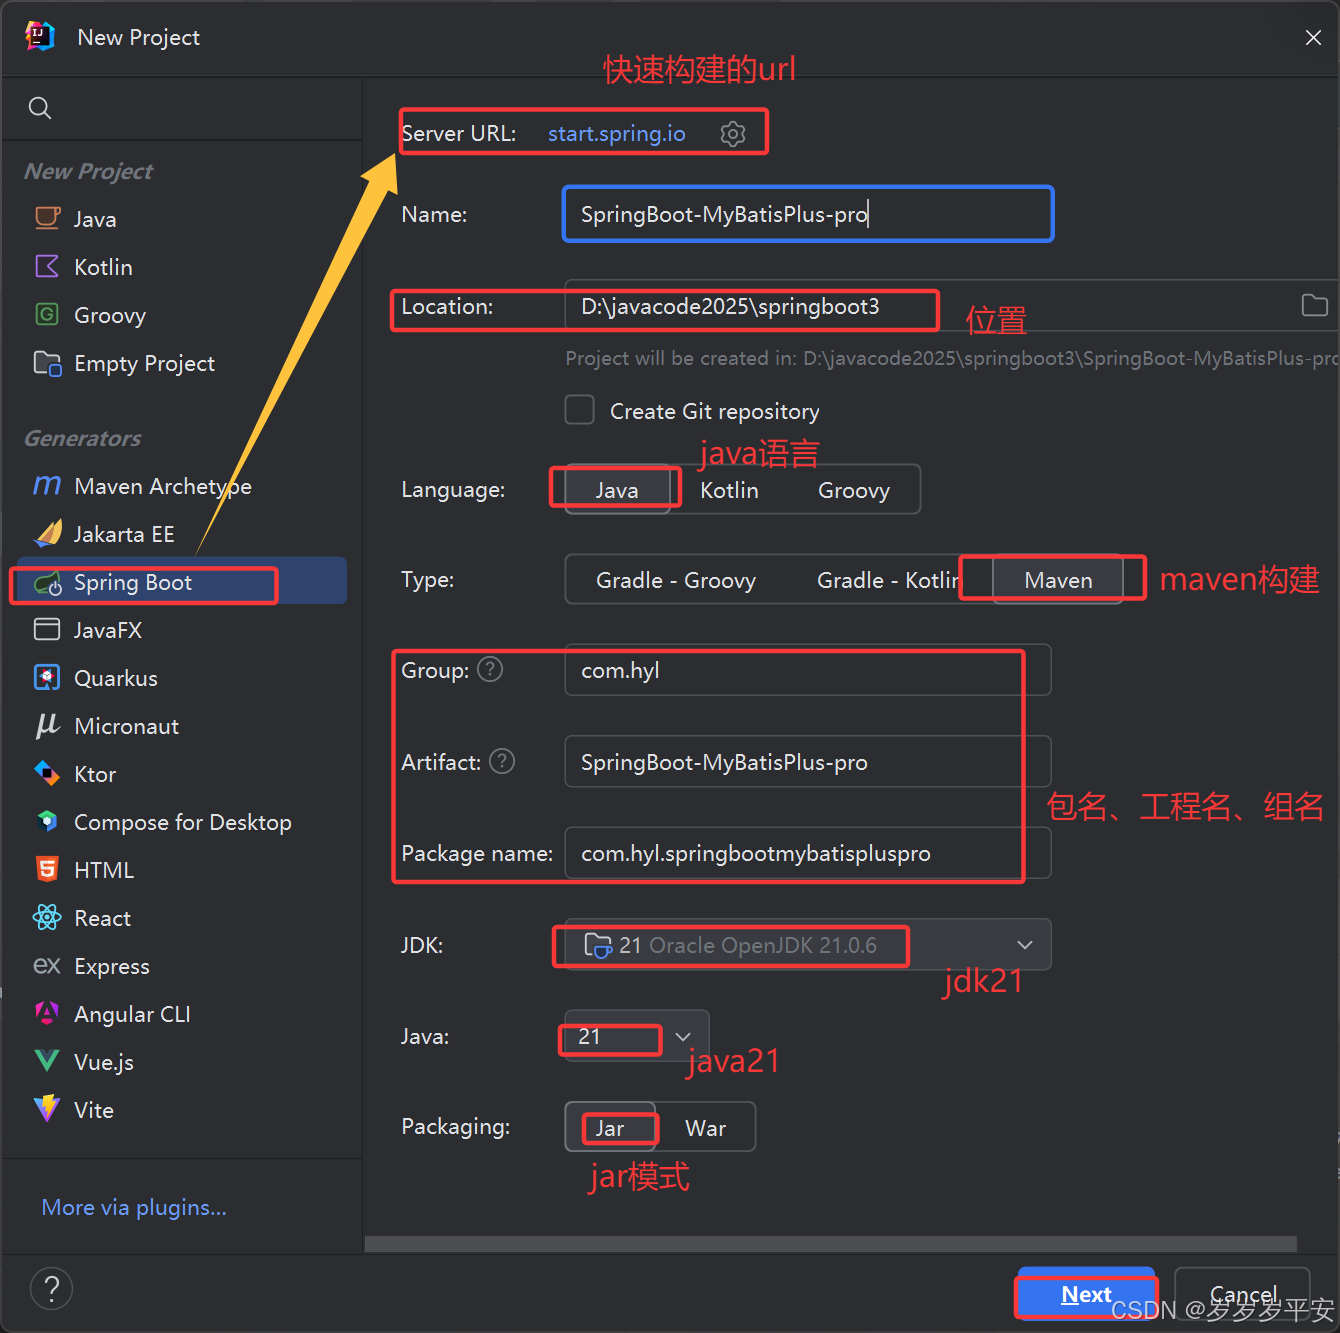The height and width of the screenshot is (1333, 1340).
Task: Click the Cancel button
Action: pyautogui.click(x=1243, y=1294)
